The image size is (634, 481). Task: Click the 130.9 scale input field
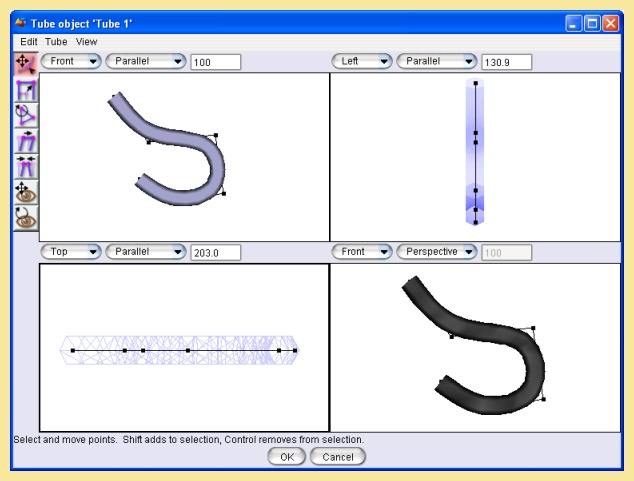click(506, 62)
